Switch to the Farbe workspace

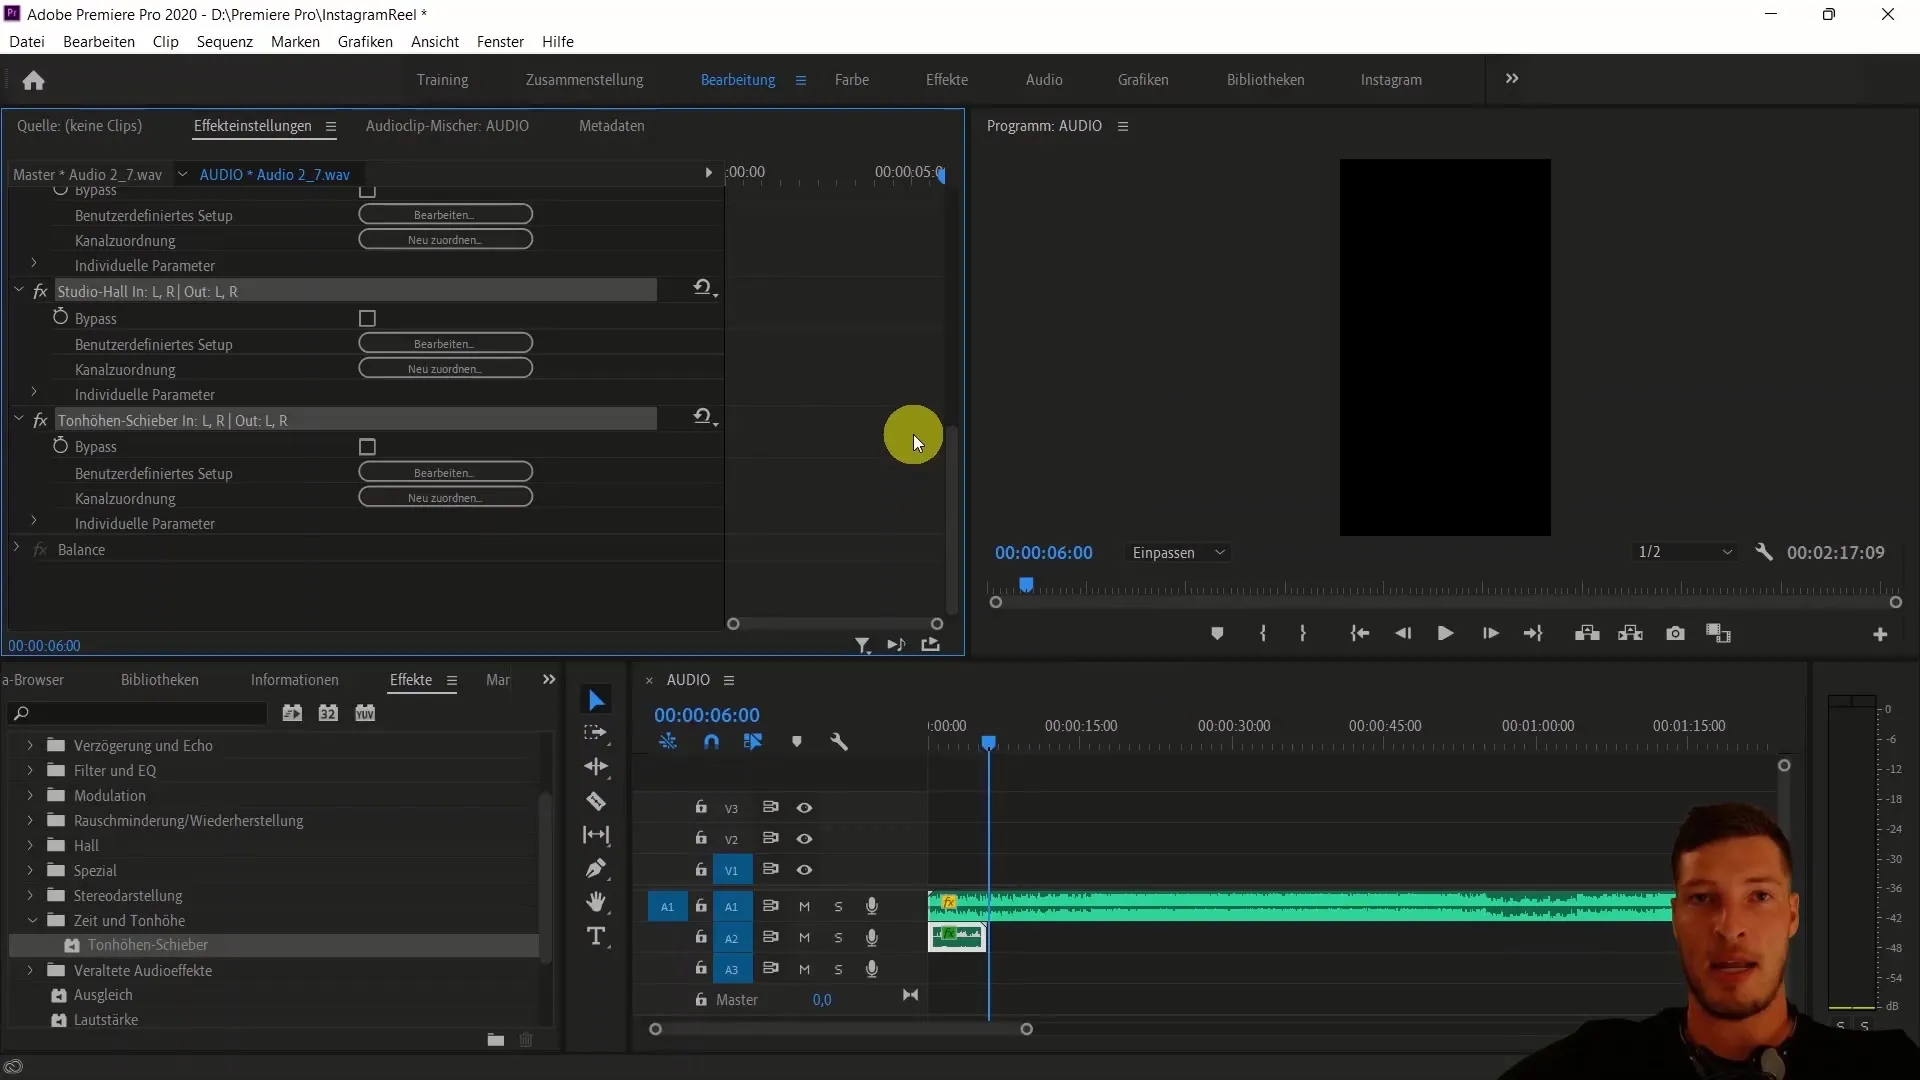[852, 80]
